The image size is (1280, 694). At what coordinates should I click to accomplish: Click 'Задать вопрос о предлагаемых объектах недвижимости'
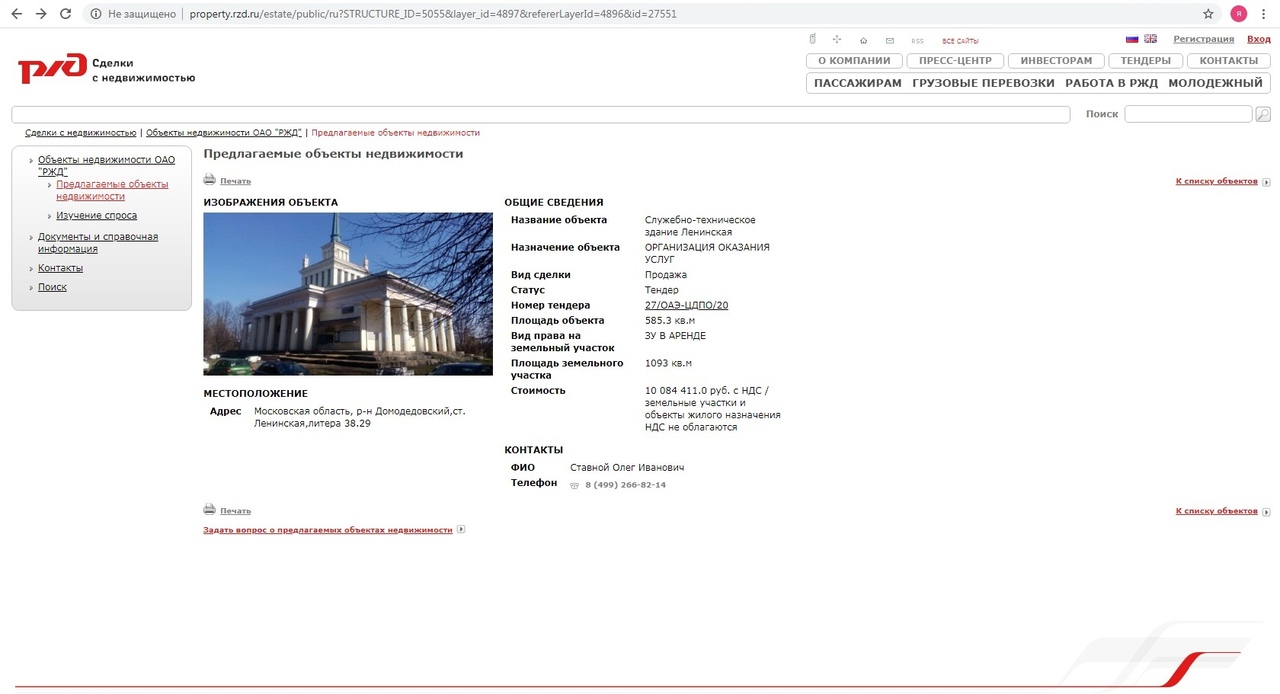pyautogui.click(x=327, y=529)
